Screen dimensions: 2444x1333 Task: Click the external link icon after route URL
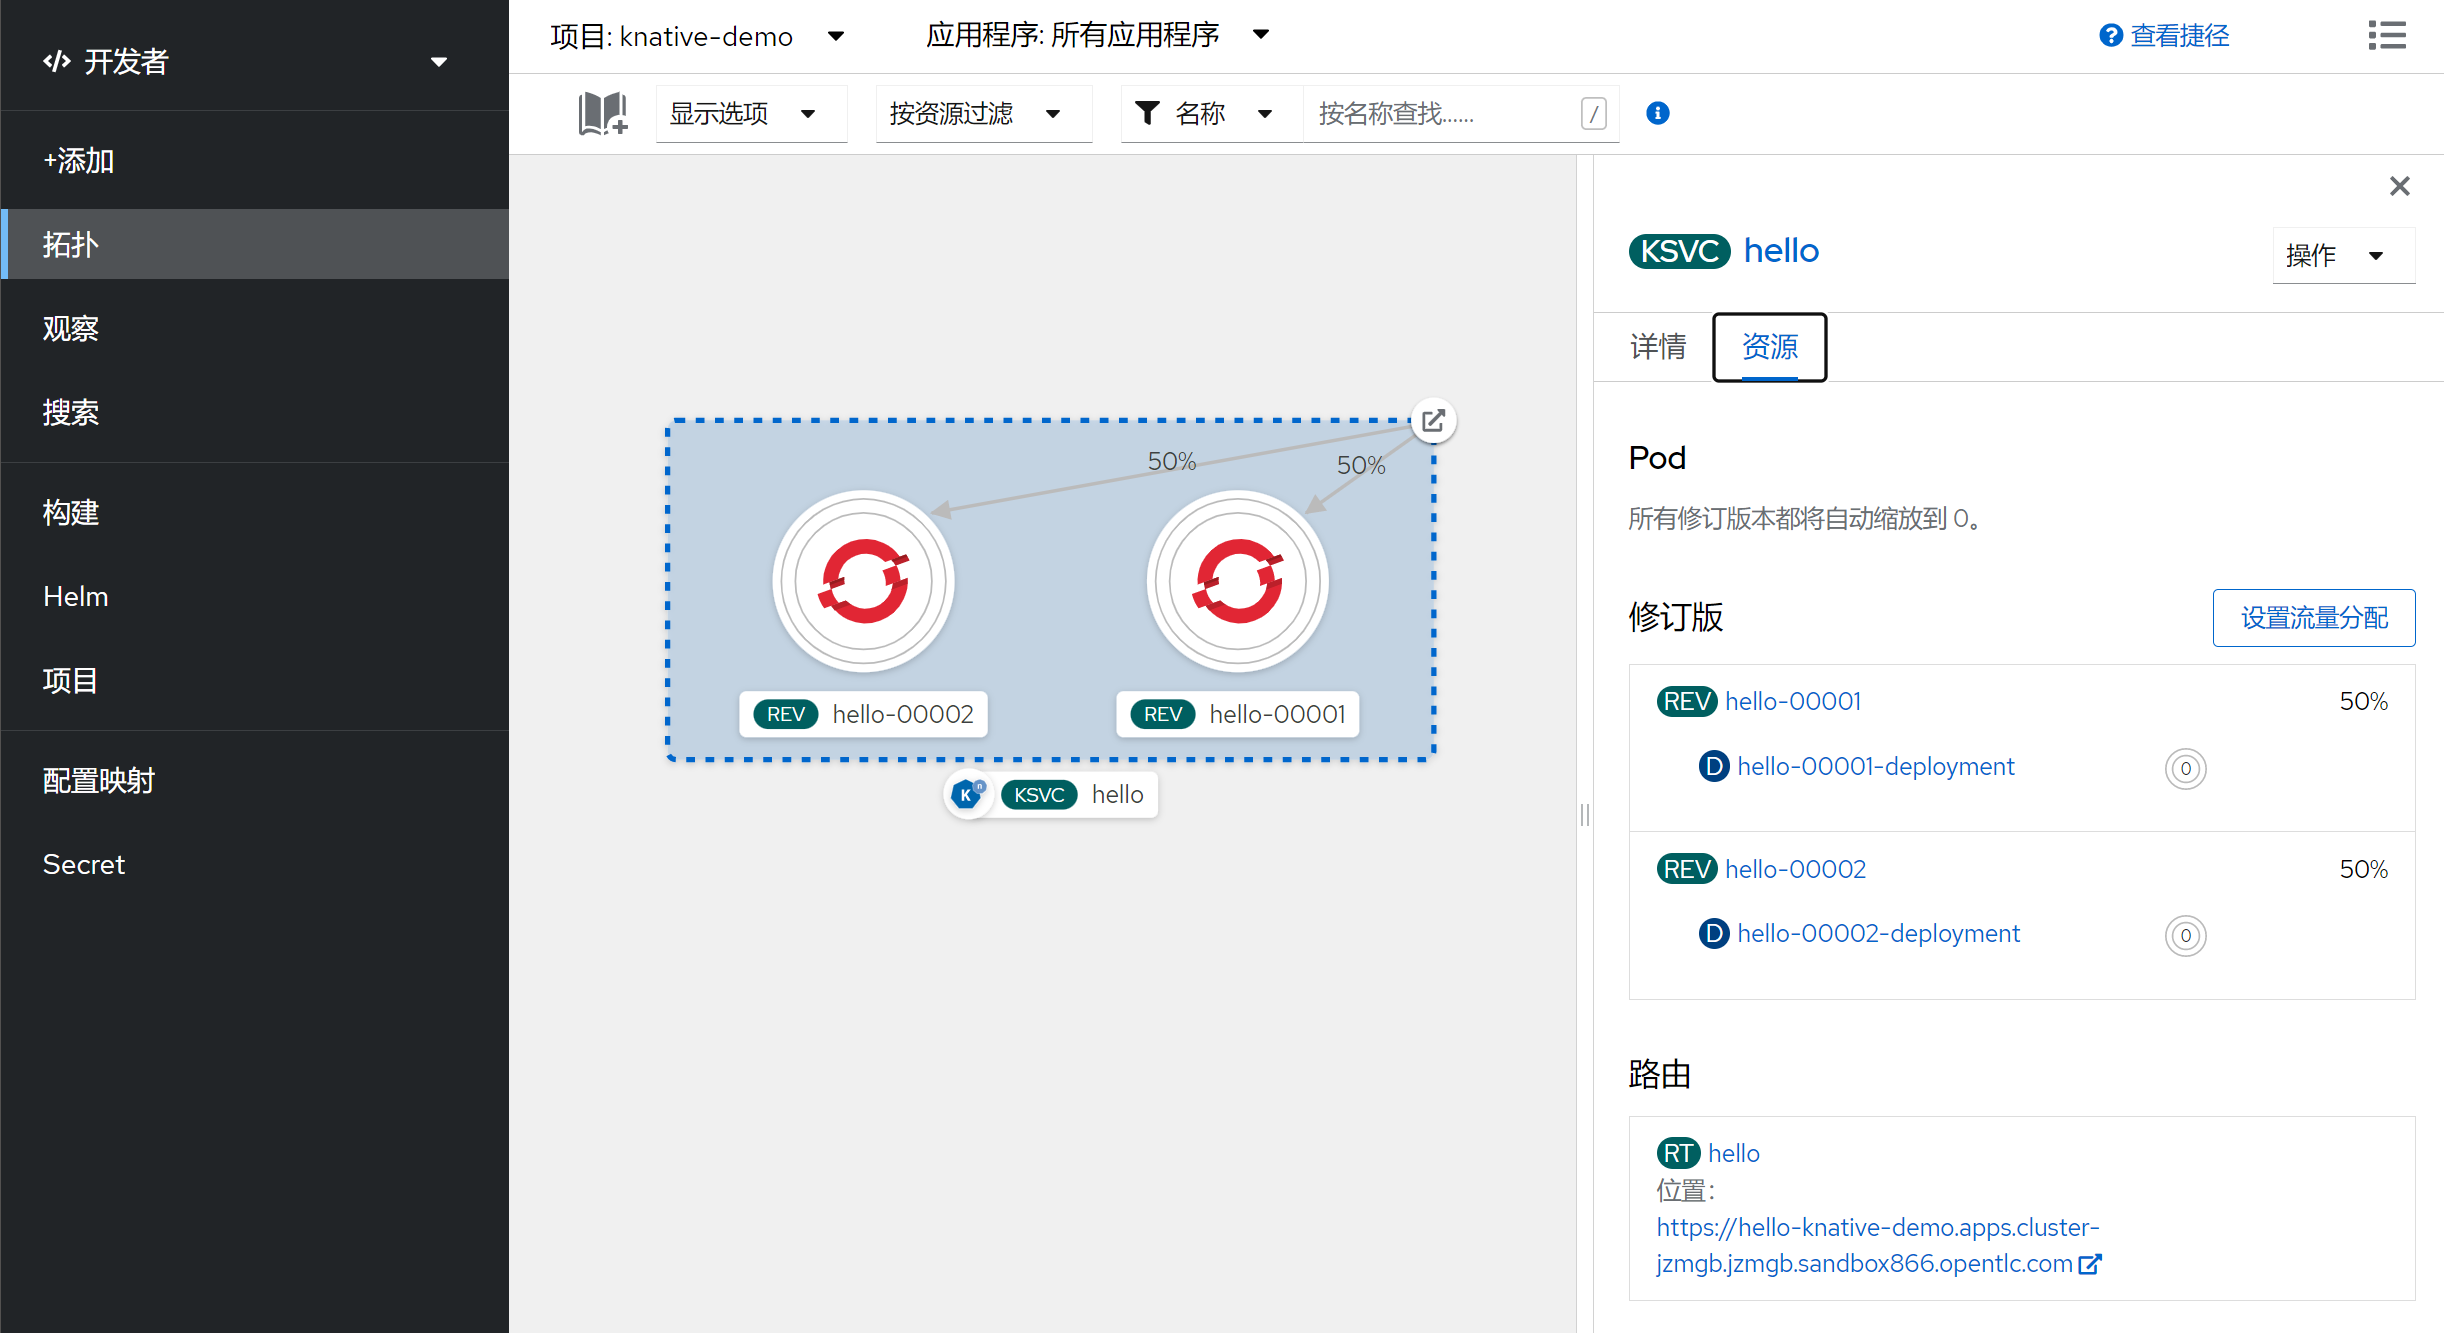(2089, 1264)
